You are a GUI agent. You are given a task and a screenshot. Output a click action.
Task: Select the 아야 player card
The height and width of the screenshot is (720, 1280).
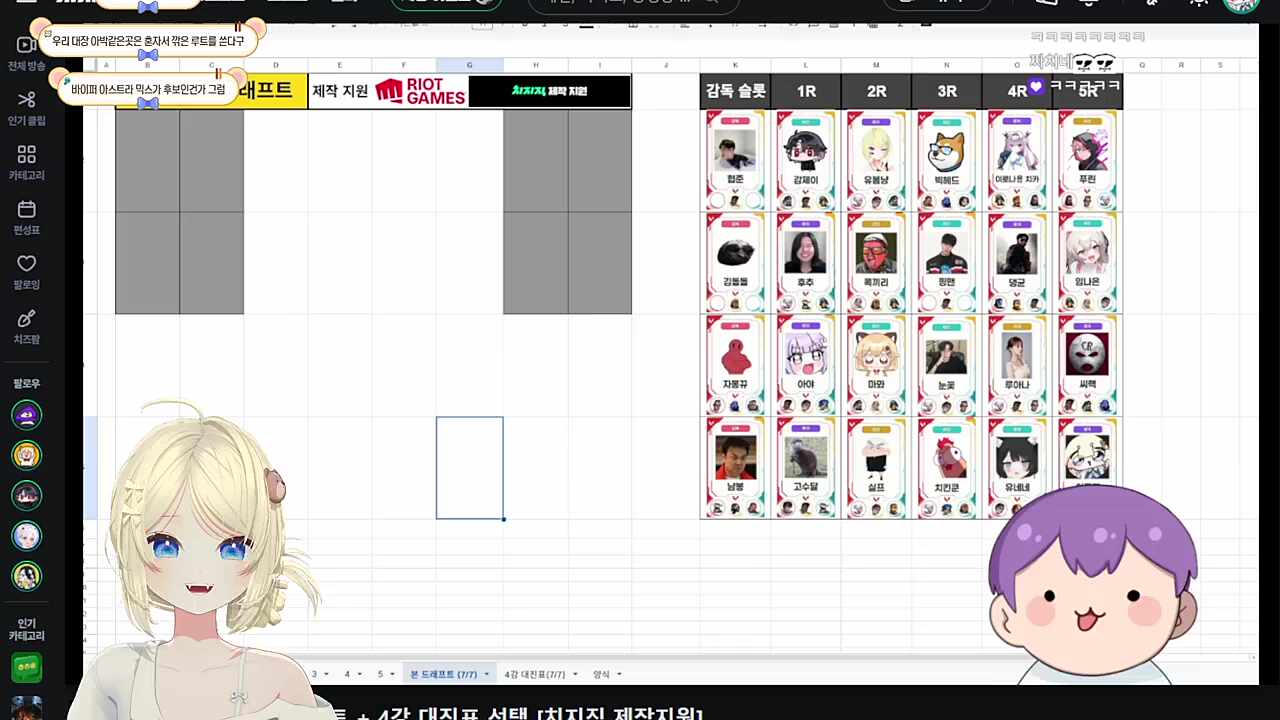coord(806,365)
